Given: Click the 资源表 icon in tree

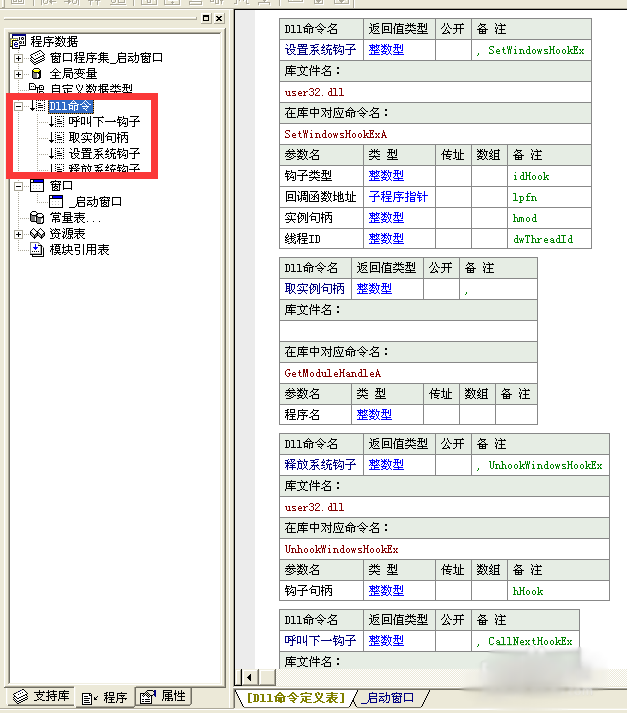Looking at the screenshot, I should pos(37,233).
